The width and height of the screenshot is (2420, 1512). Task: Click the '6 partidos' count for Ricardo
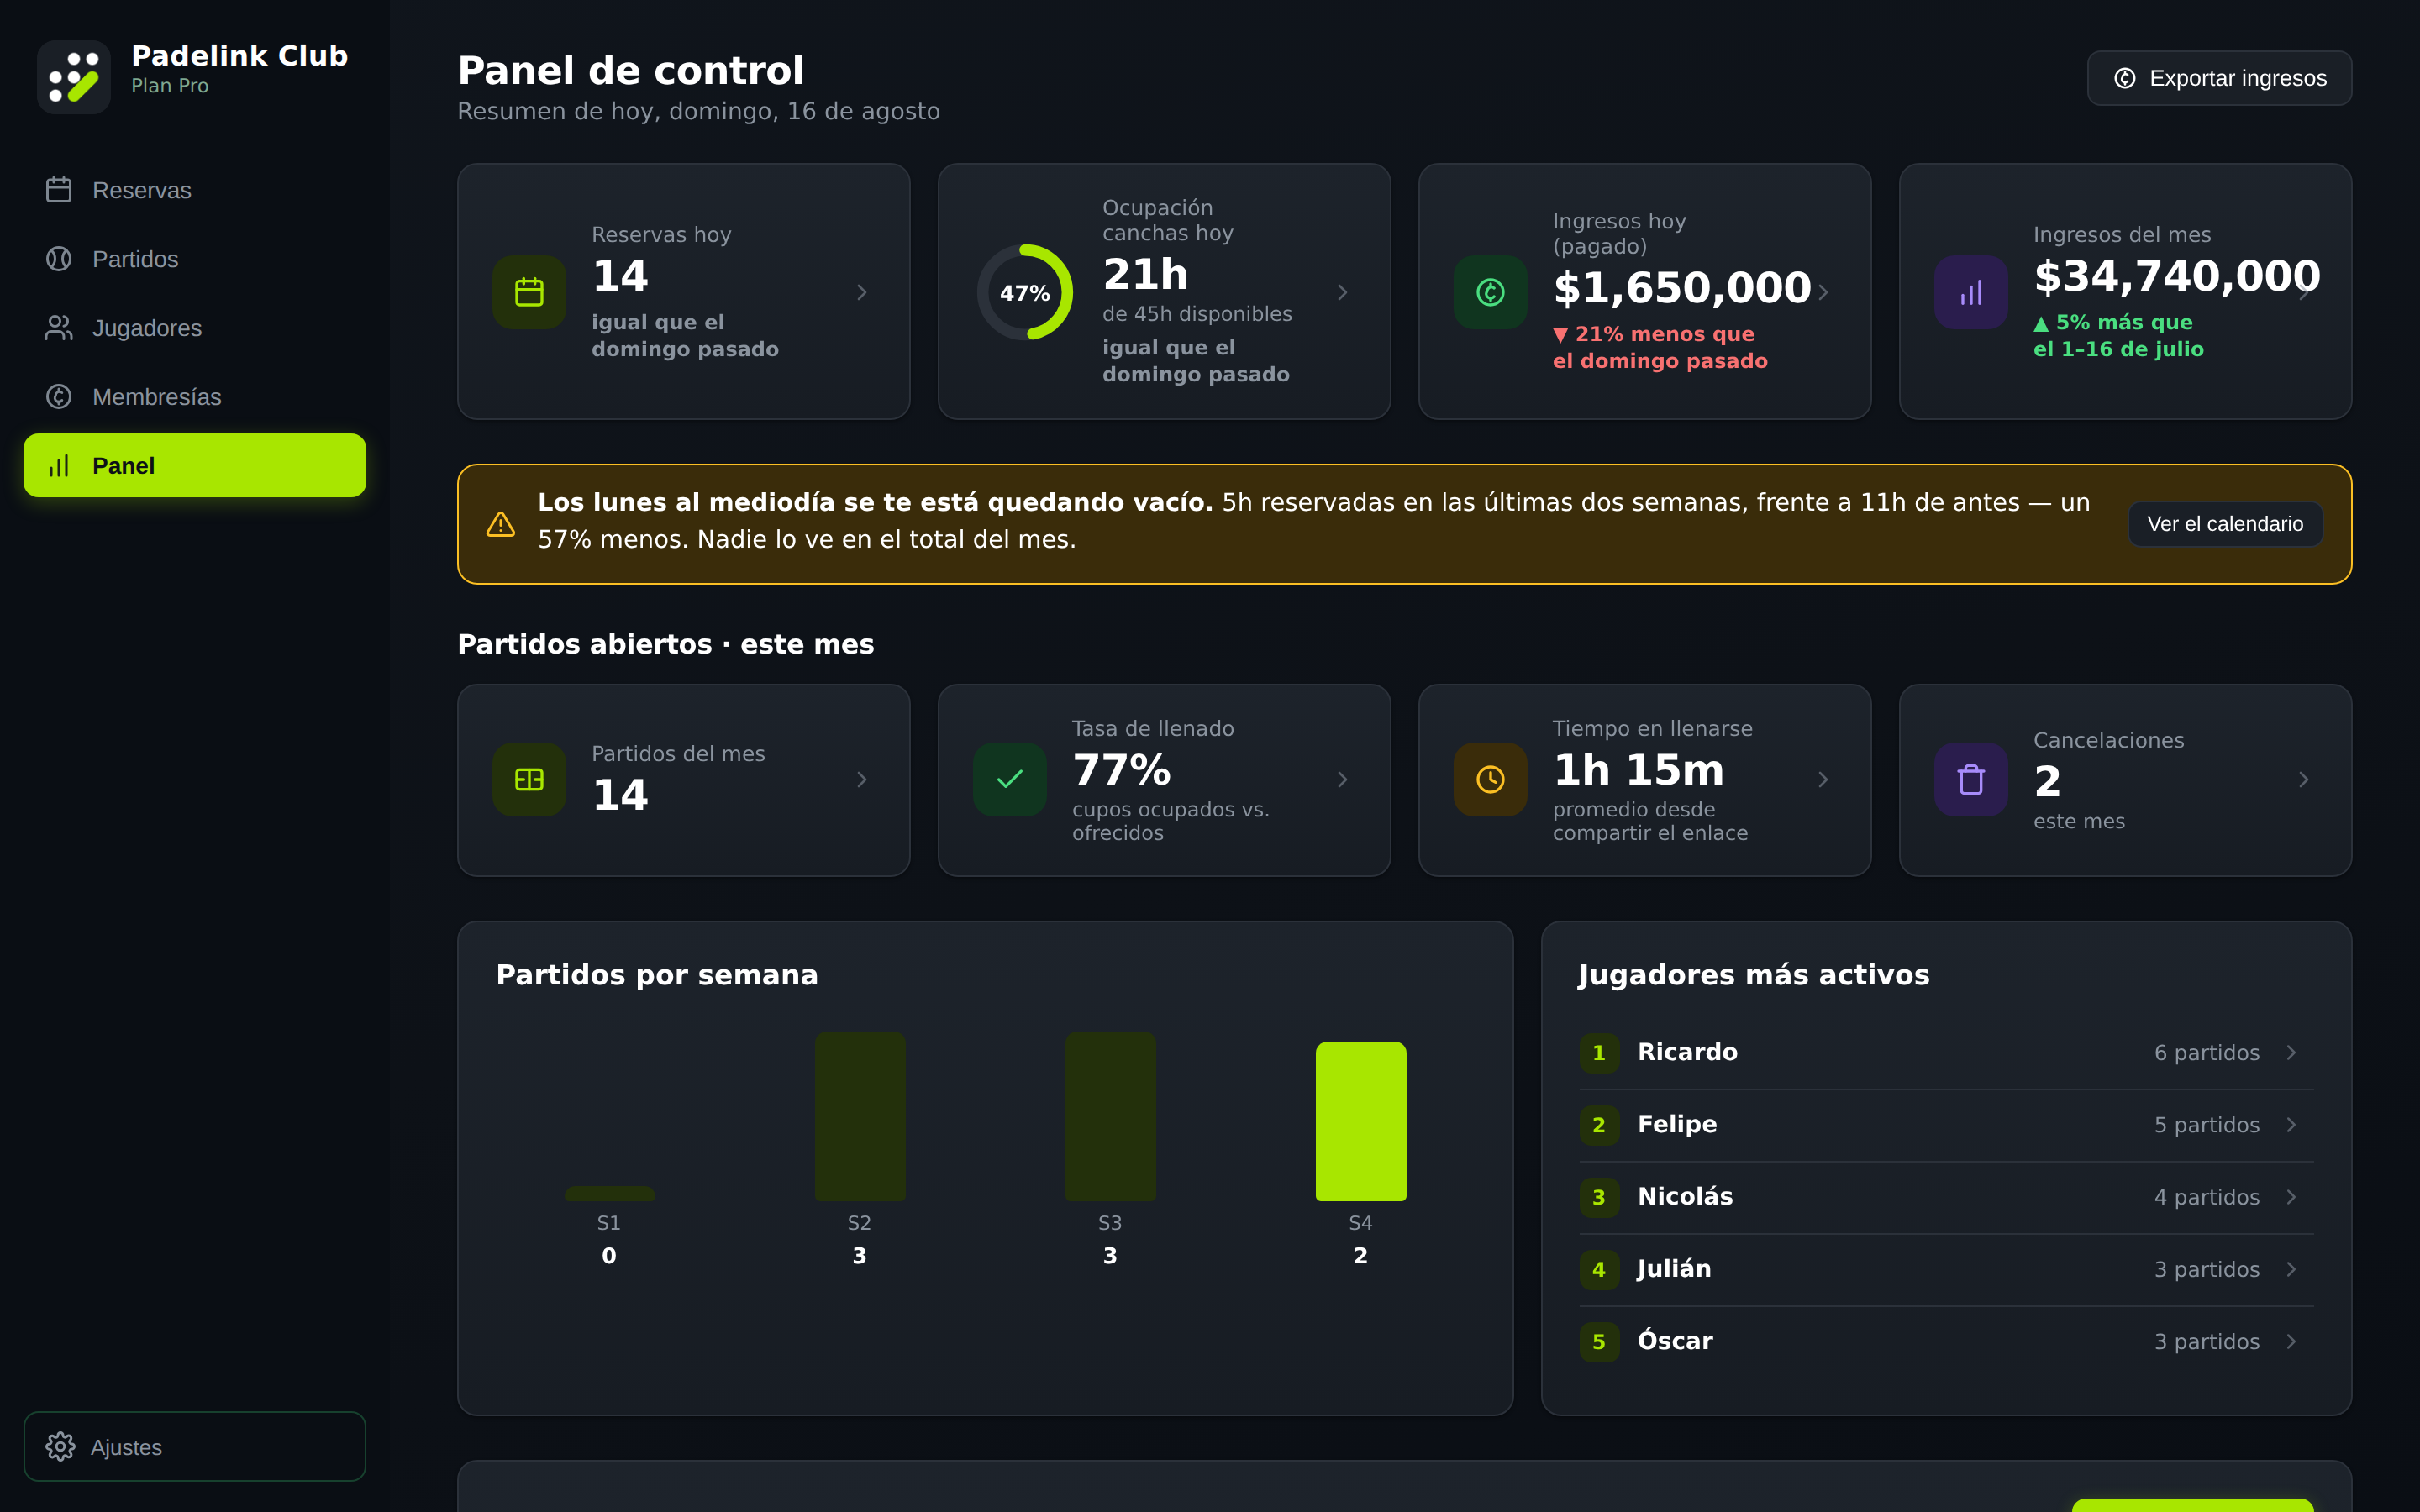[2206, 1053]
